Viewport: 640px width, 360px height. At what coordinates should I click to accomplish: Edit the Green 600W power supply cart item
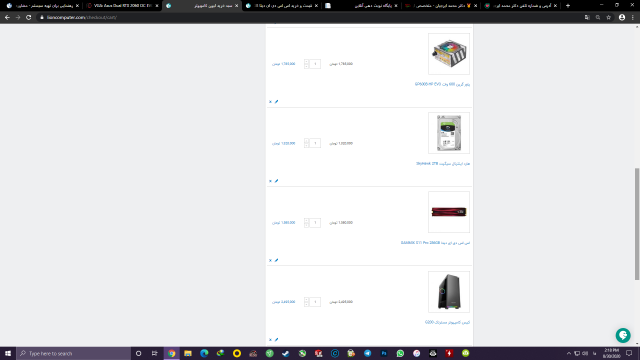(x=276, y=102)
